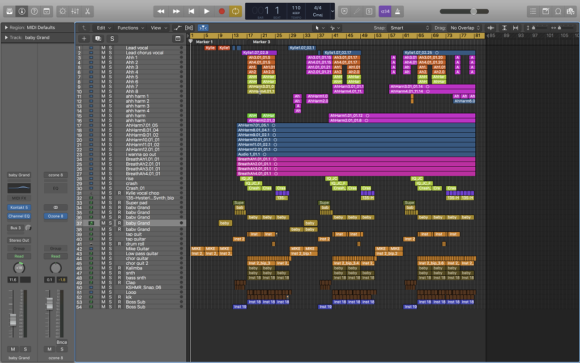Toggle the blue Catch Playhead button
580x363 pixels.
point(203,28)
